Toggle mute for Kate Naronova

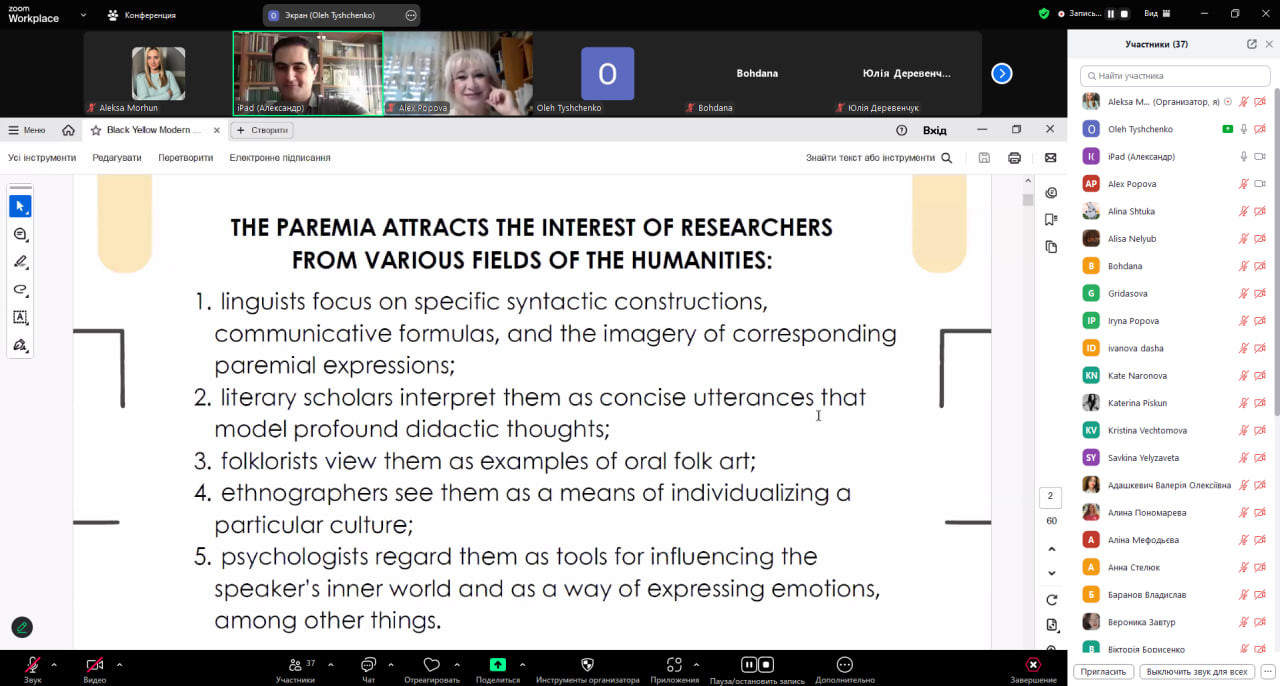(x=1243, y=375)
